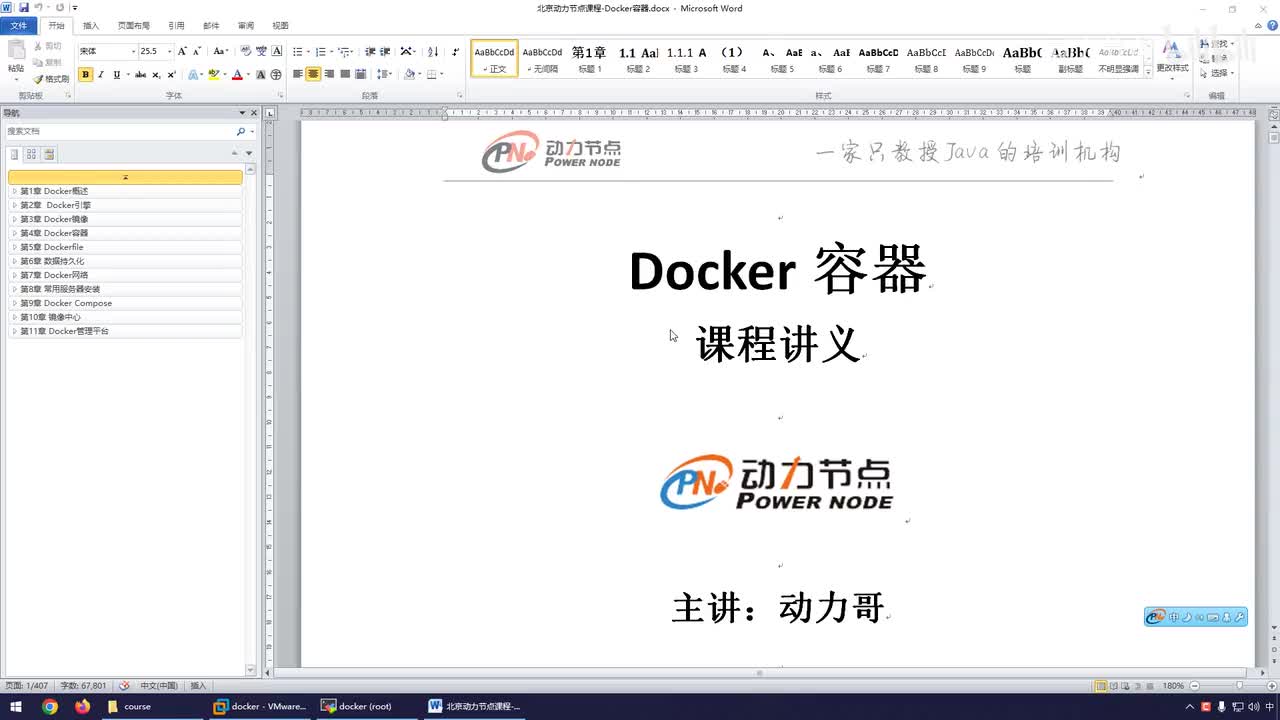Toggle the Insert (插入) mode status indicator

click(198, 686)
